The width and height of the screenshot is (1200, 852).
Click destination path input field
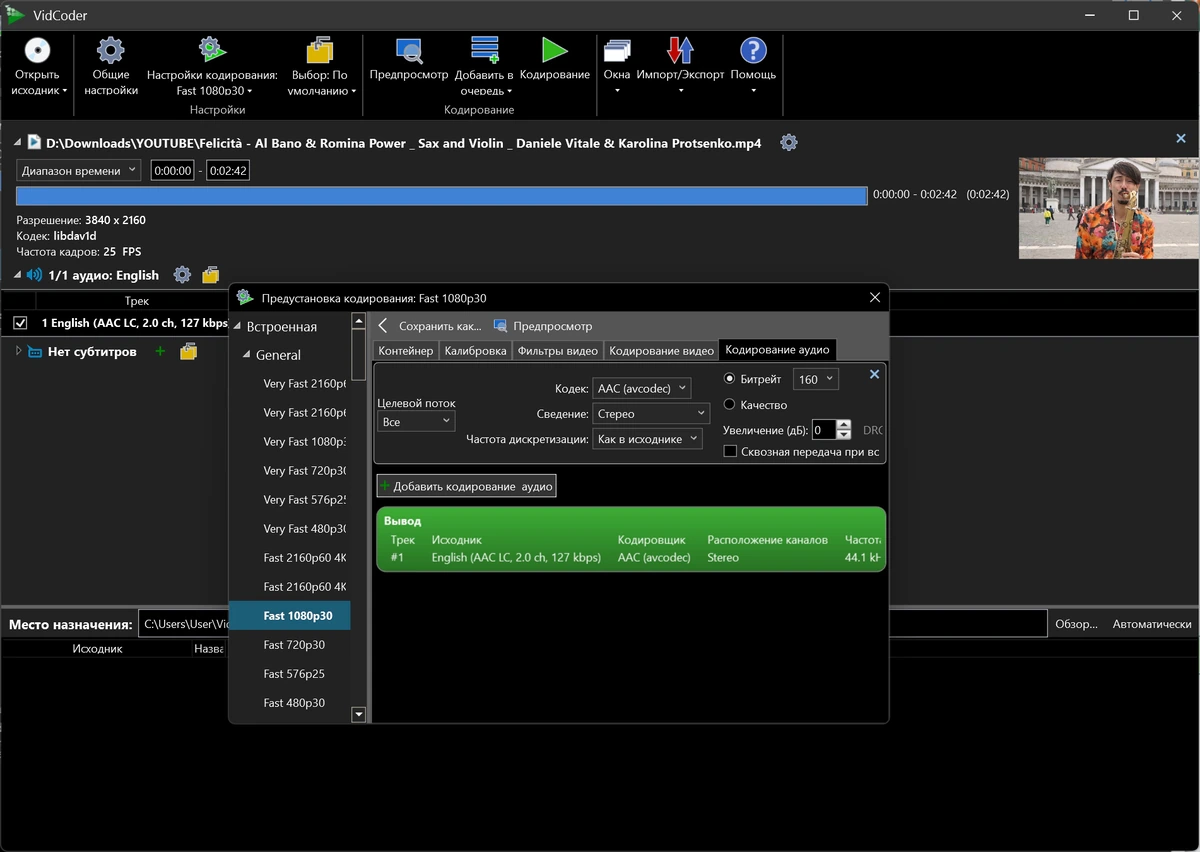click(592, 624)
